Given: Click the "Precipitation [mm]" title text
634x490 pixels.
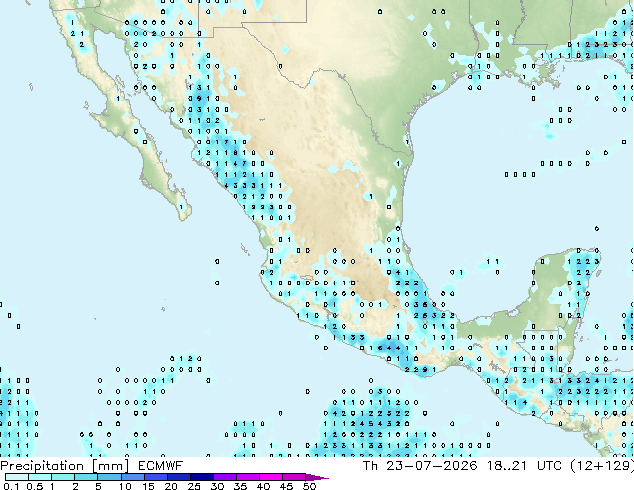Looking at the screenshot, I should pyautogui.click(x=65, y=466).
